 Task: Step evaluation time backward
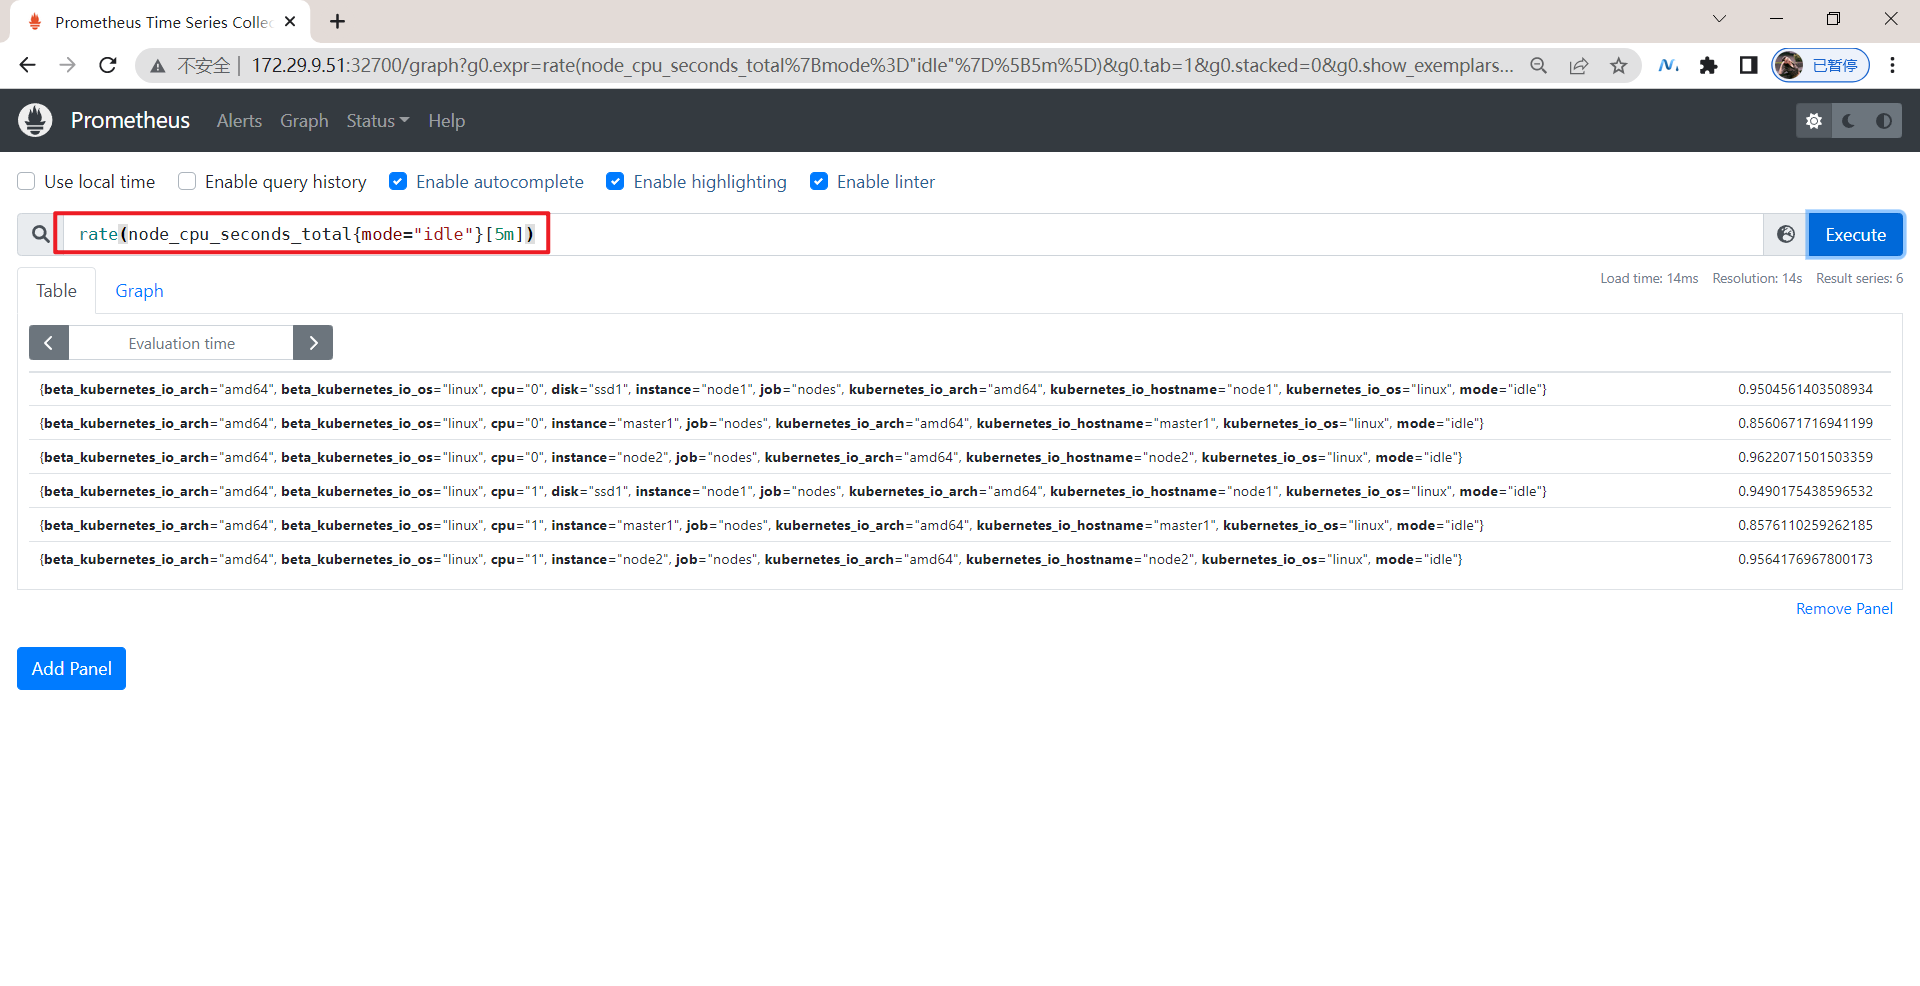pyautogui.click(x=49, y=343)
